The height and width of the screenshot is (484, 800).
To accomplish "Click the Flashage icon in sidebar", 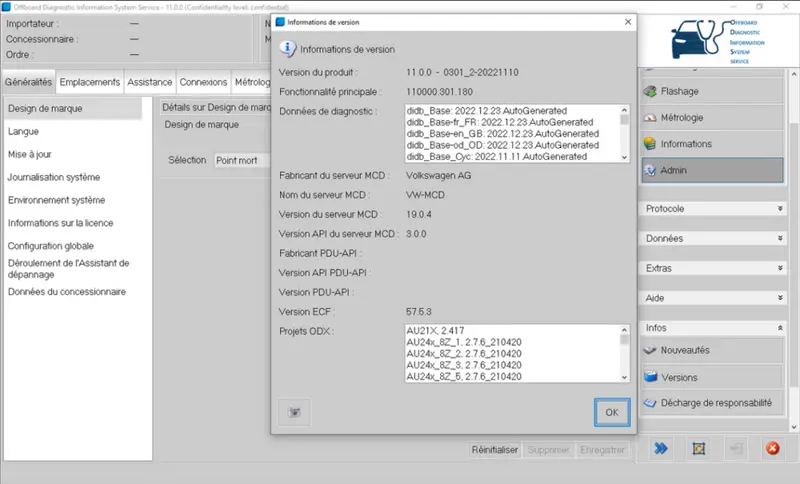I will pos(650,91).
